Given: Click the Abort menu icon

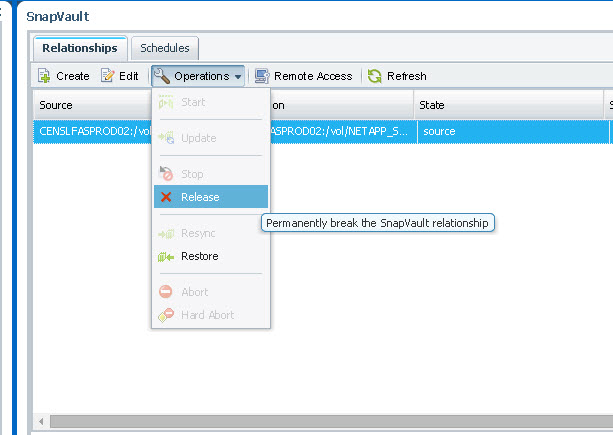Looking at the screenshot, I should [x=165, y=292].
